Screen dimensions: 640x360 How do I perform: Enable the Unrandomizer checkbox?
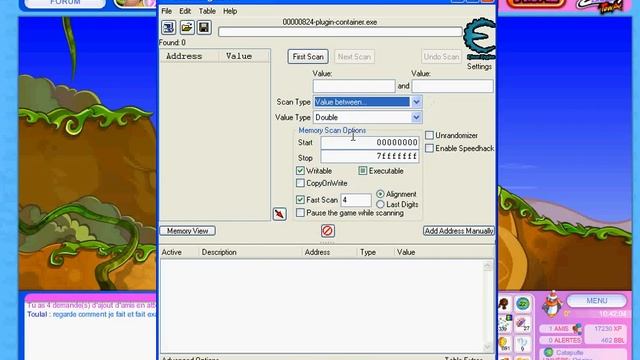click(429, 135)
